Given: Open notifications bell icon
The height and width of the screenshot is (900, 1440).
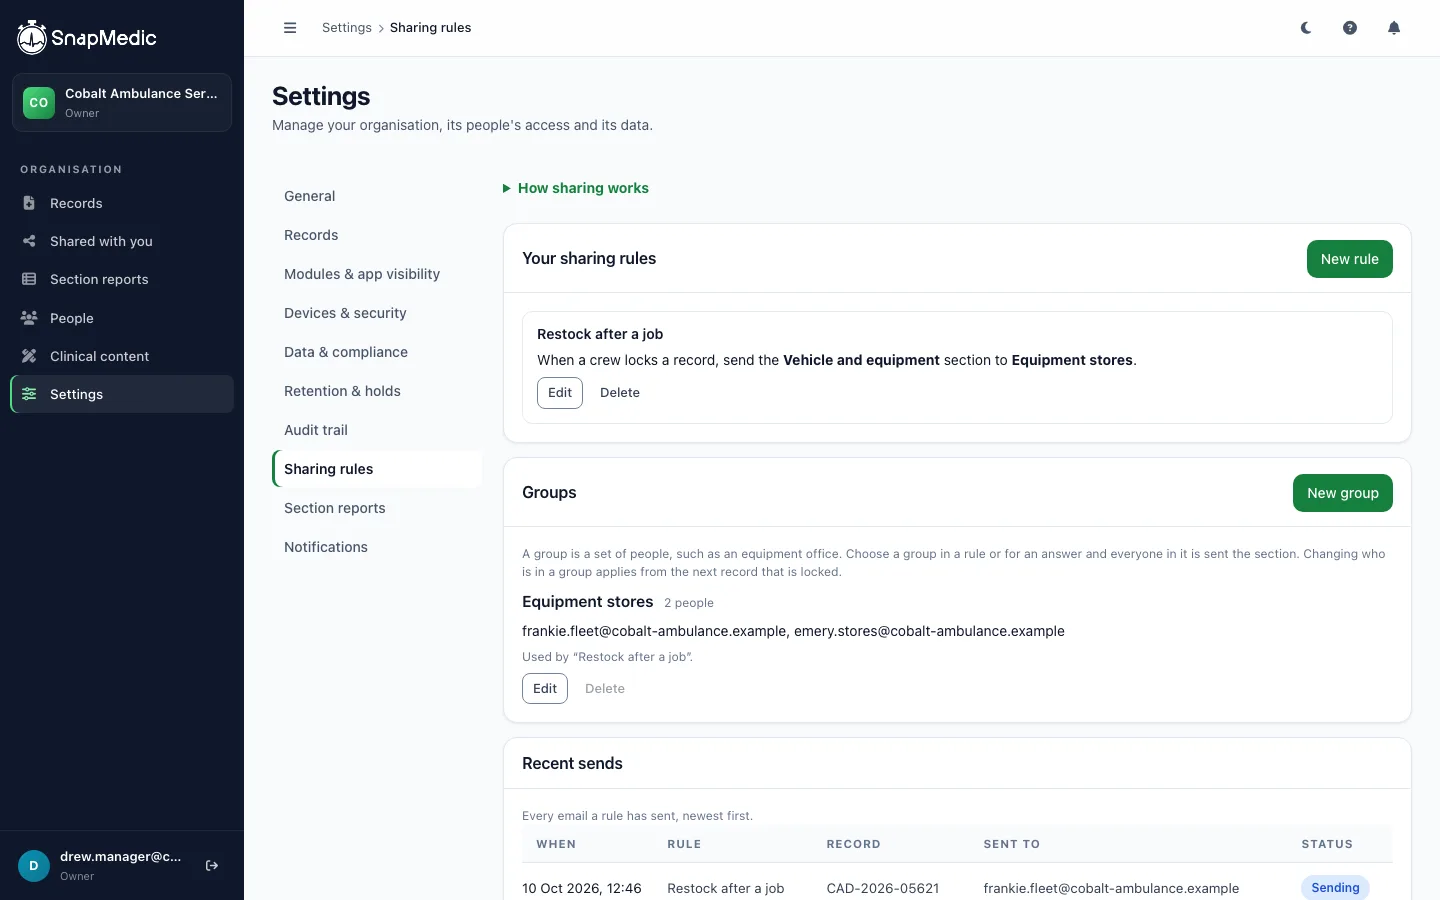Looking at the screenshot, I should [x=1394, y=28].
